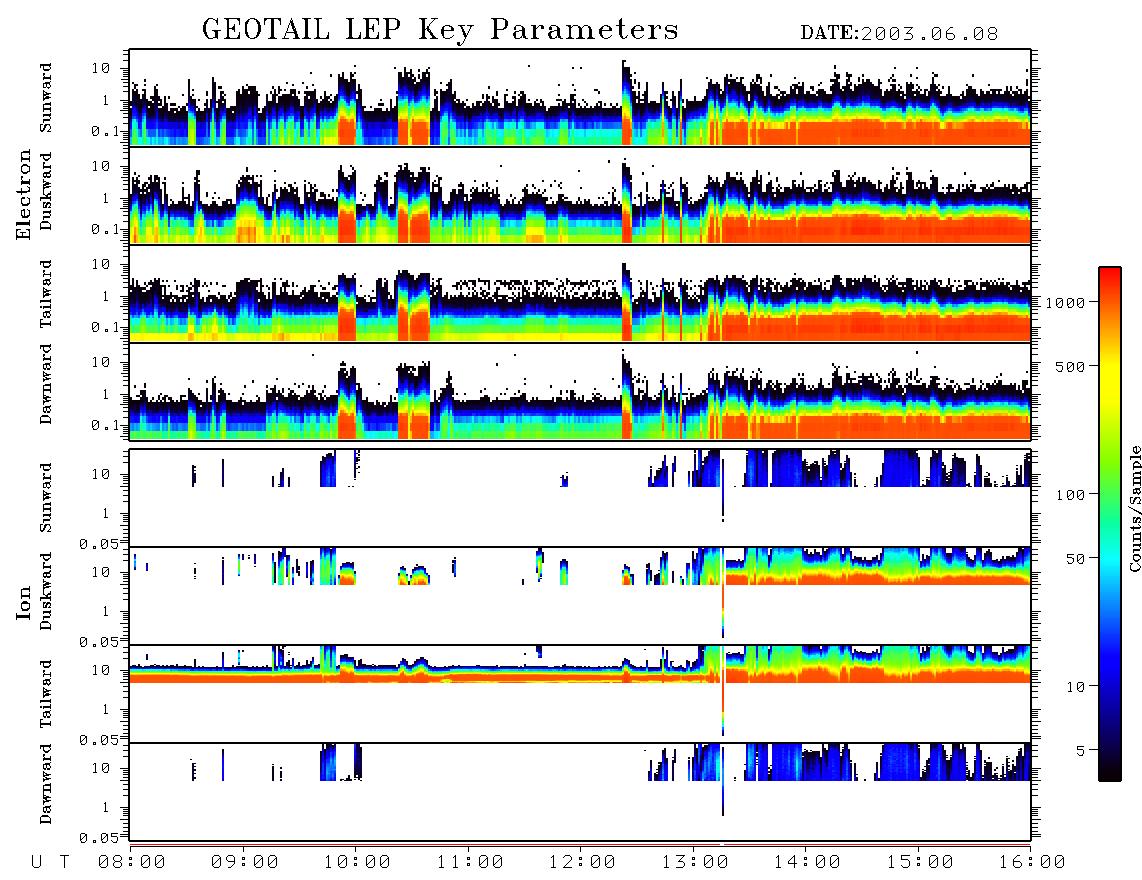Image resolution: width=1142 pixels, height=880 pixels.
Task: Select the Ion "Sunward" panel label
Action: coord(46,497)
